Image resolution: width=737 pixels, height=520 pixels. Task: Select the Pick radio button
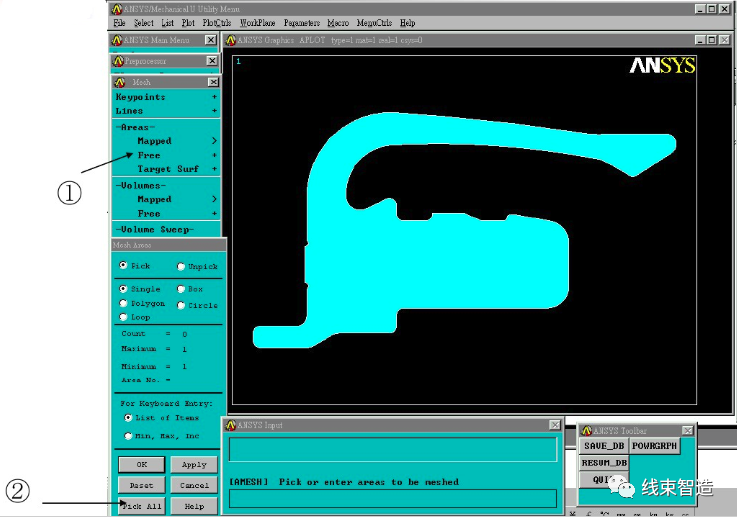123,265
